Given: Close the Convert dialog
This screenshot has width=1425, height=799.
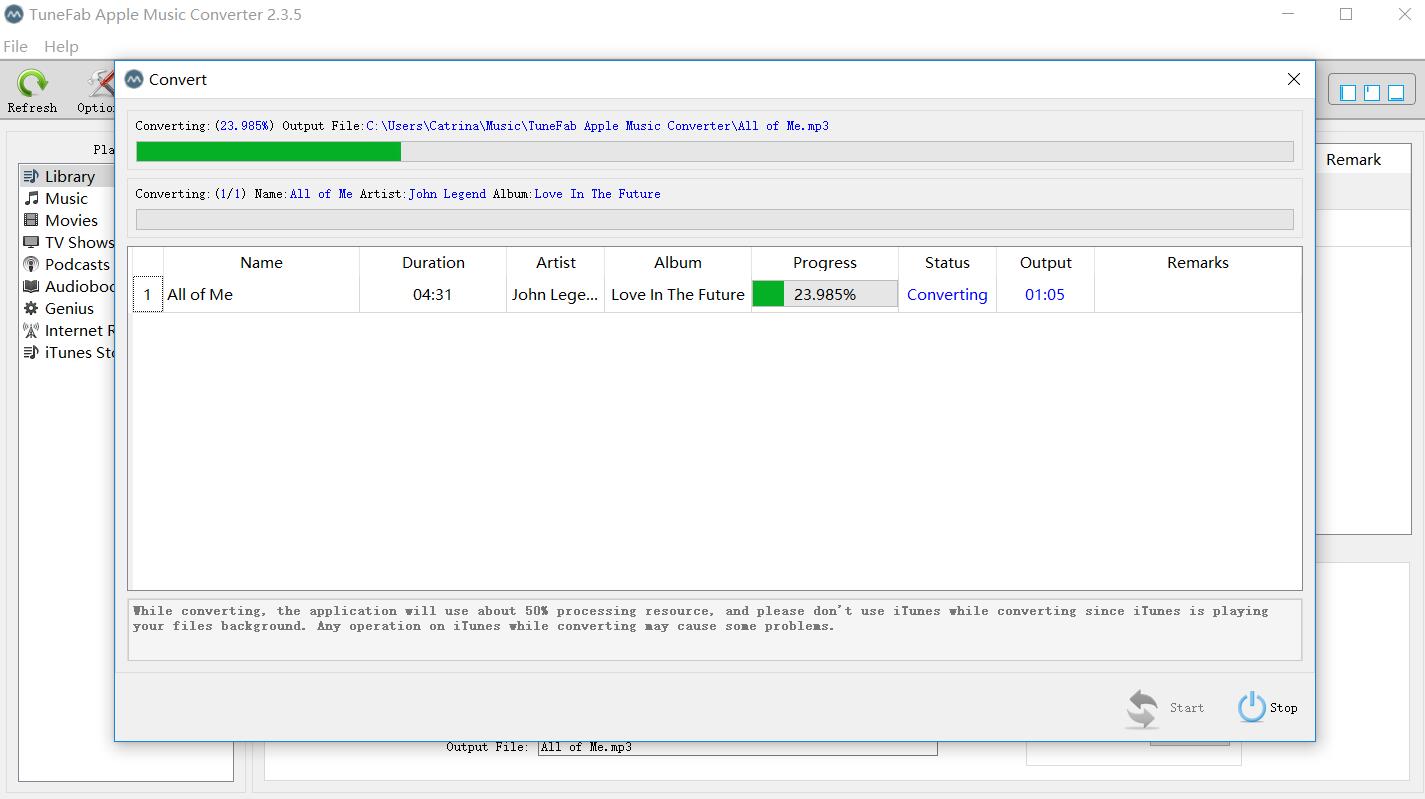Looking at the screenshot, I should click(x=1293, y=79).
